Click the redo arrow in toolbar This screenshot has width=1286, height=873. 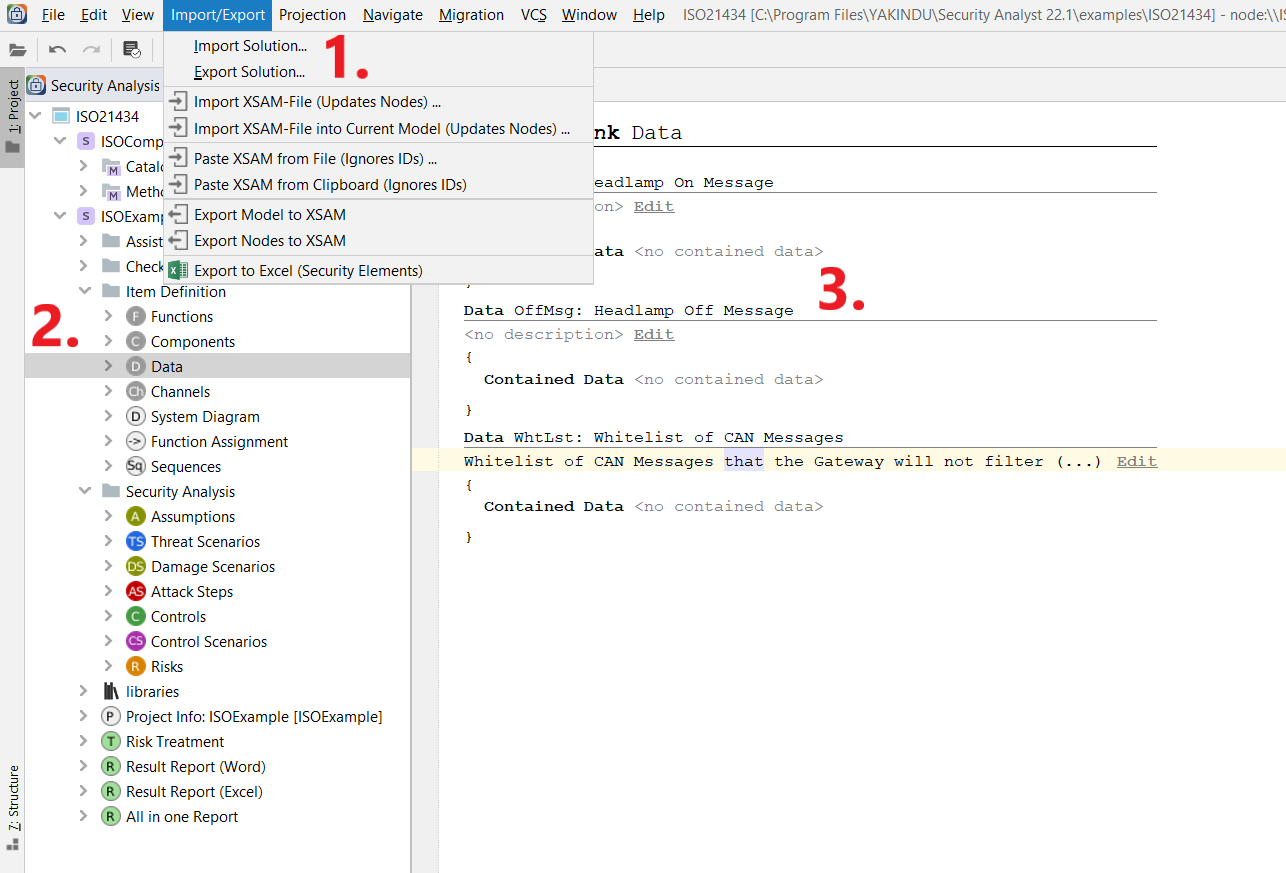91,49
